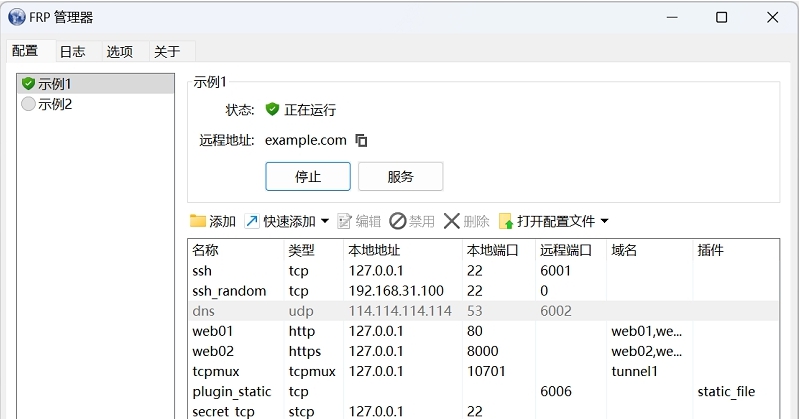Select 示例2 in the config list
This screenshot has width=802, height=419.
96,104
